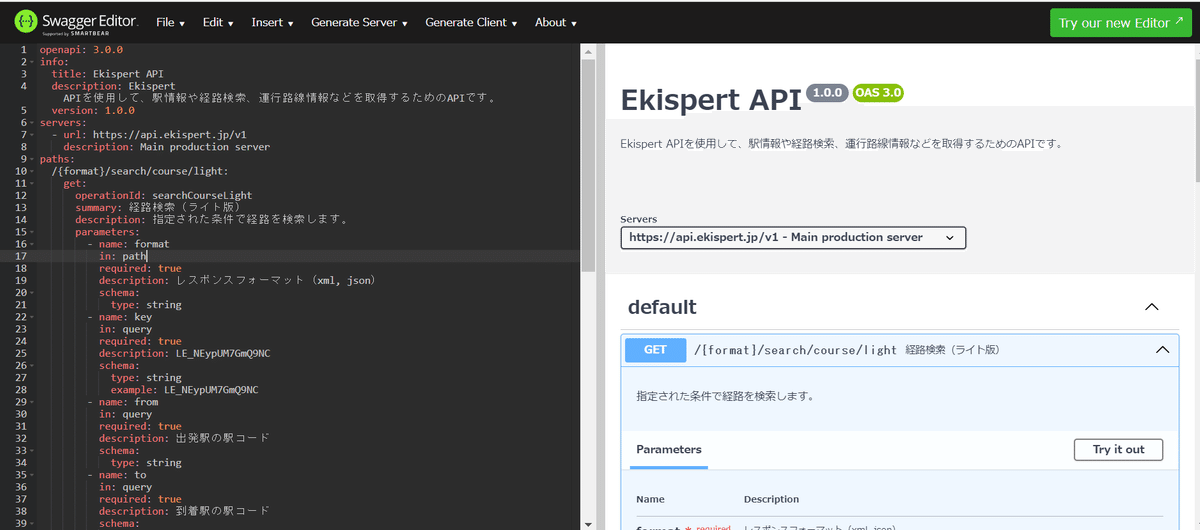Click 'example: LE_NEypUM7GmQ9NC' line
The image size is (1200, 530).
click(x=184, y=389)
